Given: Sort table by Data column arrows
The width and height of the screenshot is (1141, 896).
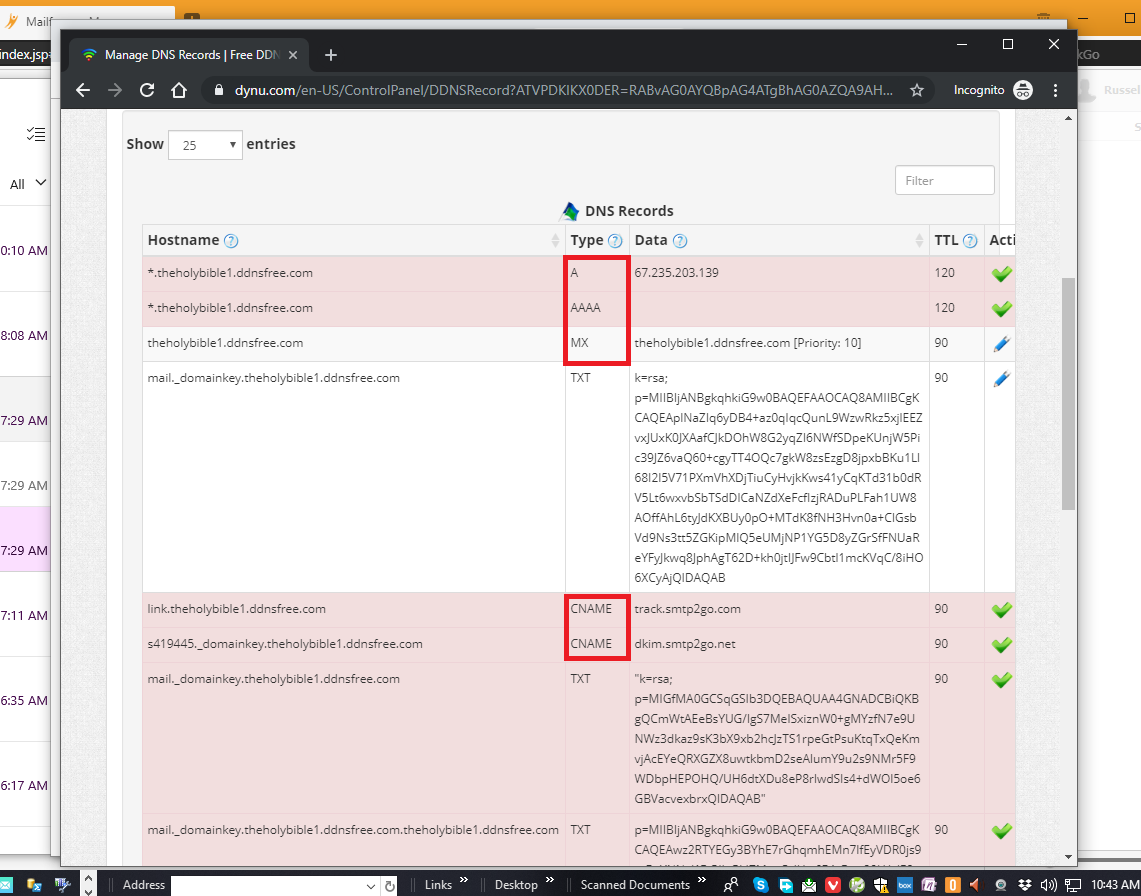Looking at the screenshot, I should (x=919, y=241).
